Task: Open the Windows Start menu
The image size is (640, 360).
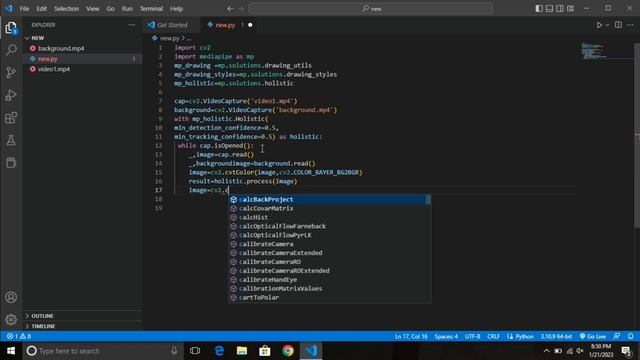Action: click(x=11, y=351)
